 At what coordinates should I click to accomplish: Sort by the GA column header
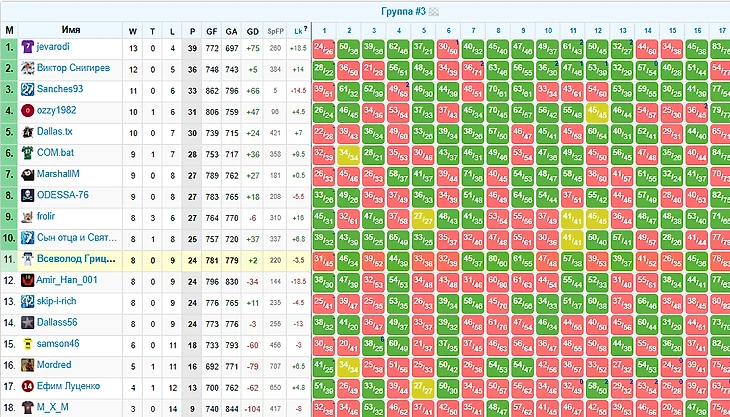point(231,32)
